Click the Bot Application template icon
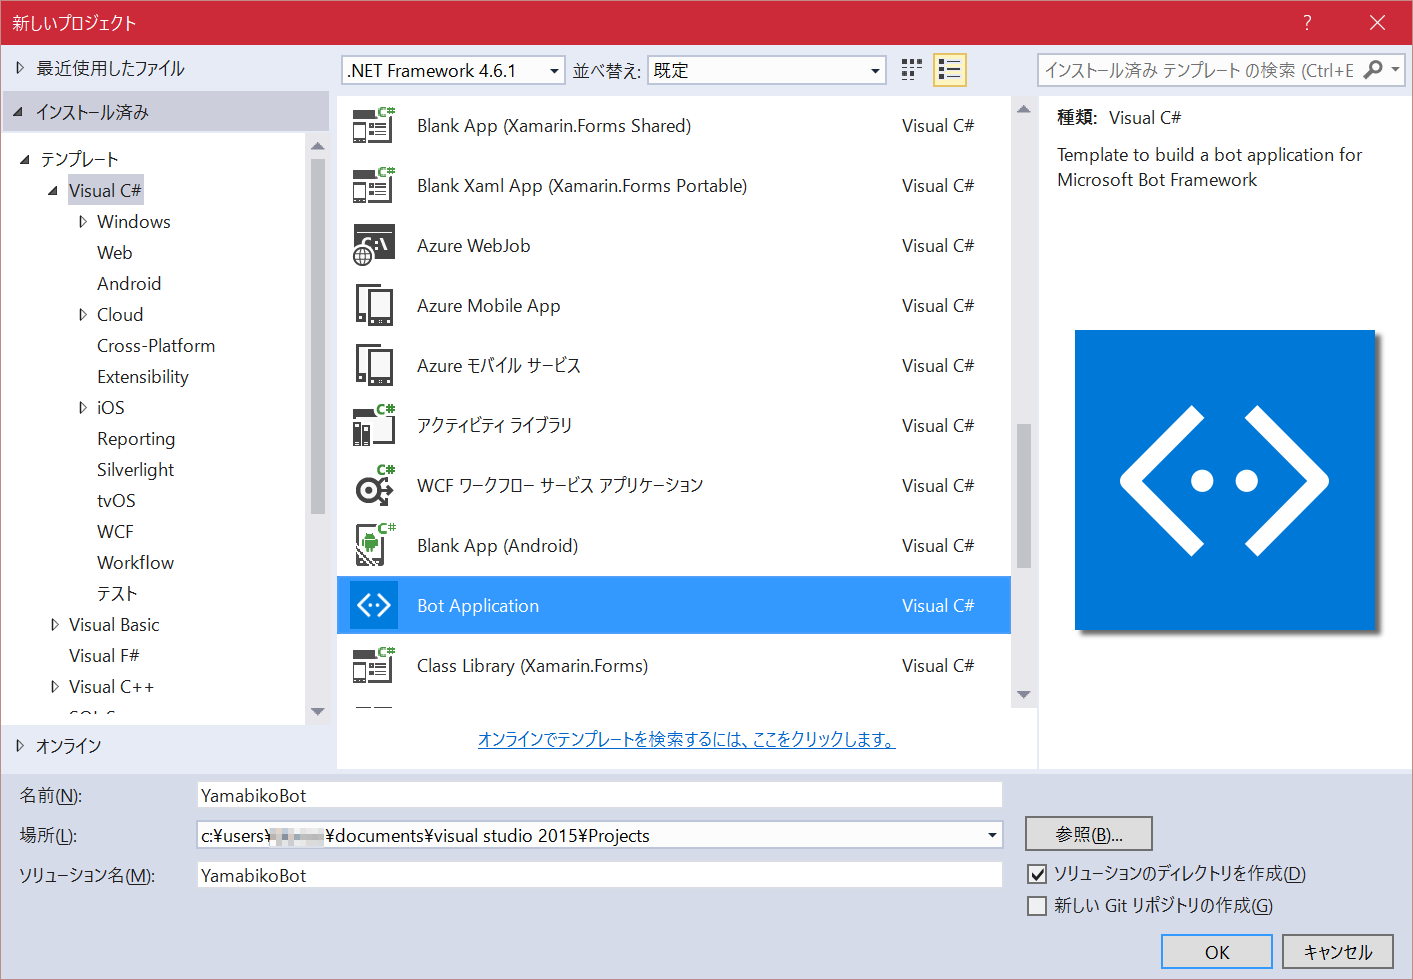1413x980 pixels. point(374,605)
